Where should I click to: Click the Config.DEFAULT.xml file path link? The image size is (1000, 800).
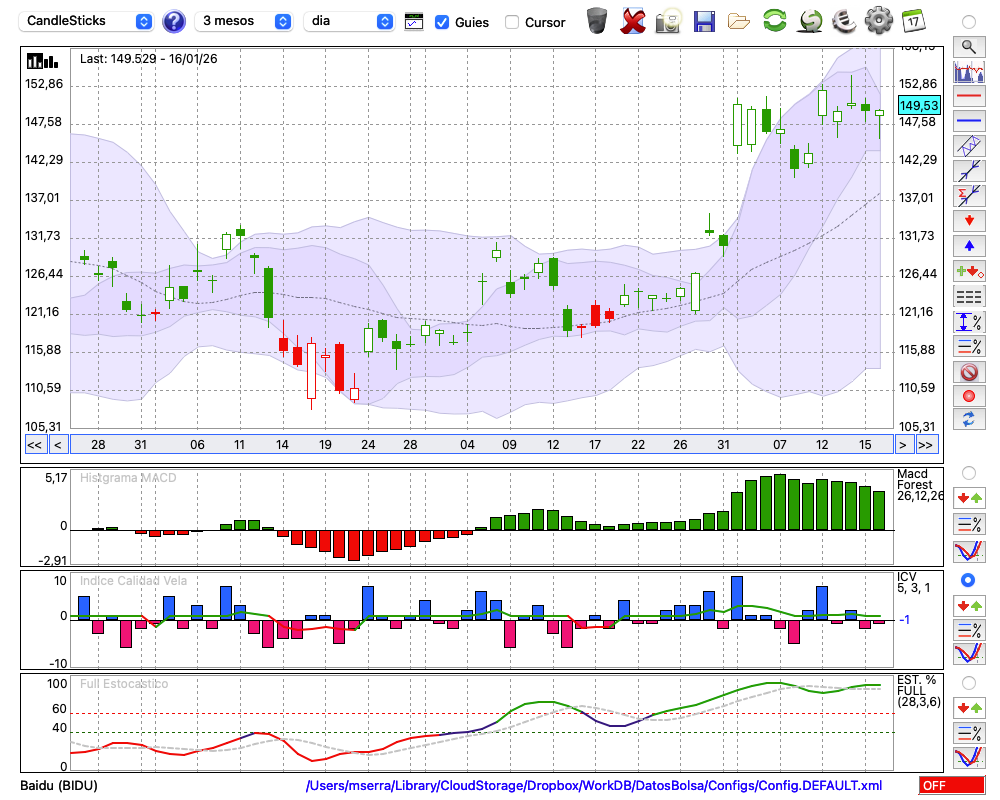[594, 786]
